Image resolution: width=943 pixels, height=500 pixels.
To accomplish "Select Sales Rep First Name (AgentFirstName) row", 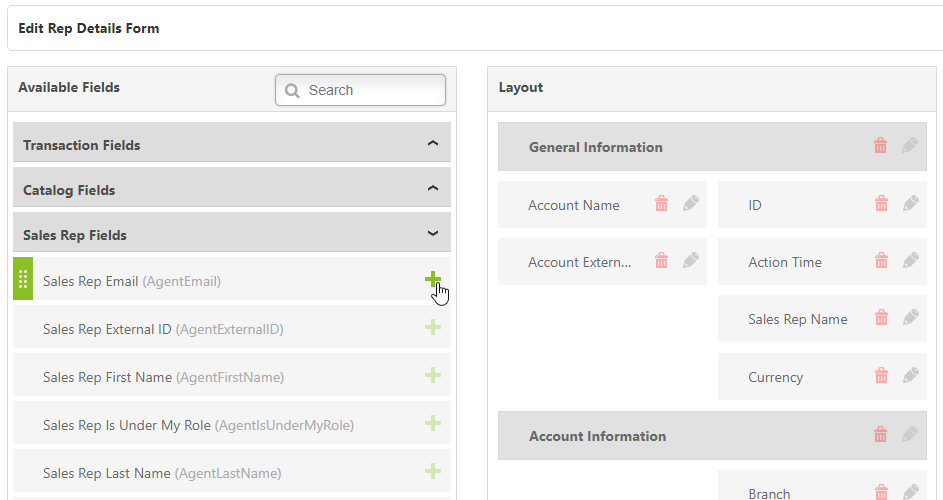I will pyautogui.click(x=232, y=375).
